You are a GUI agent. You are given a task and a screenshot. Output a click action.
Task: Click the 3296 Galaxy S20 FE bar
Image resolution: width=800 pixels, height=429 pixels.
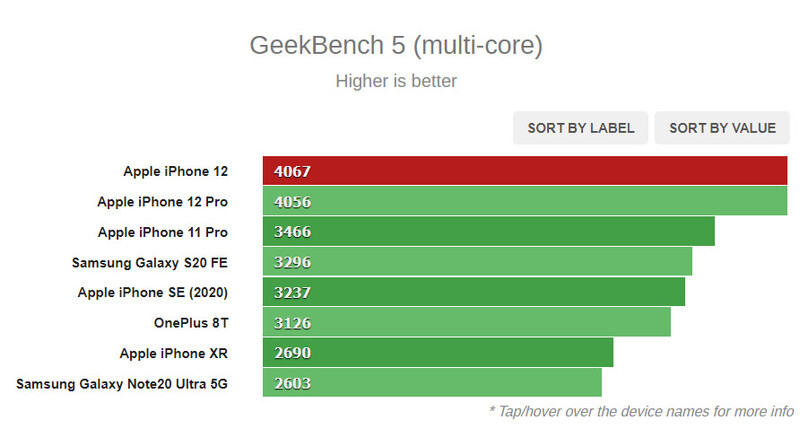tap(477, 262)
